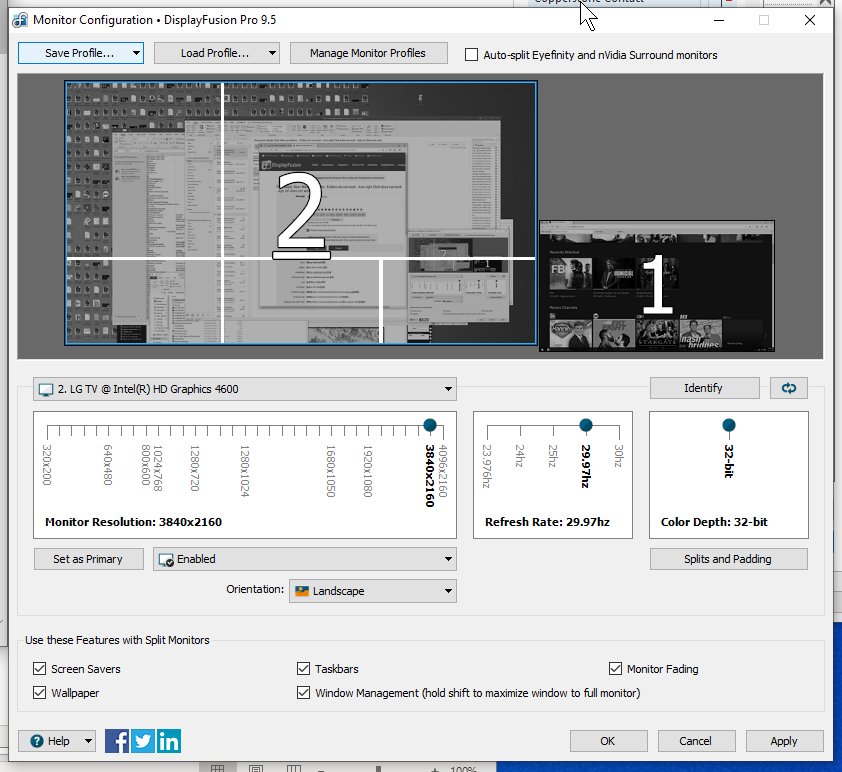Uncheck the Screen Savers checkbox
Viewport: 842px width, 772px height.
coord(40,669)
